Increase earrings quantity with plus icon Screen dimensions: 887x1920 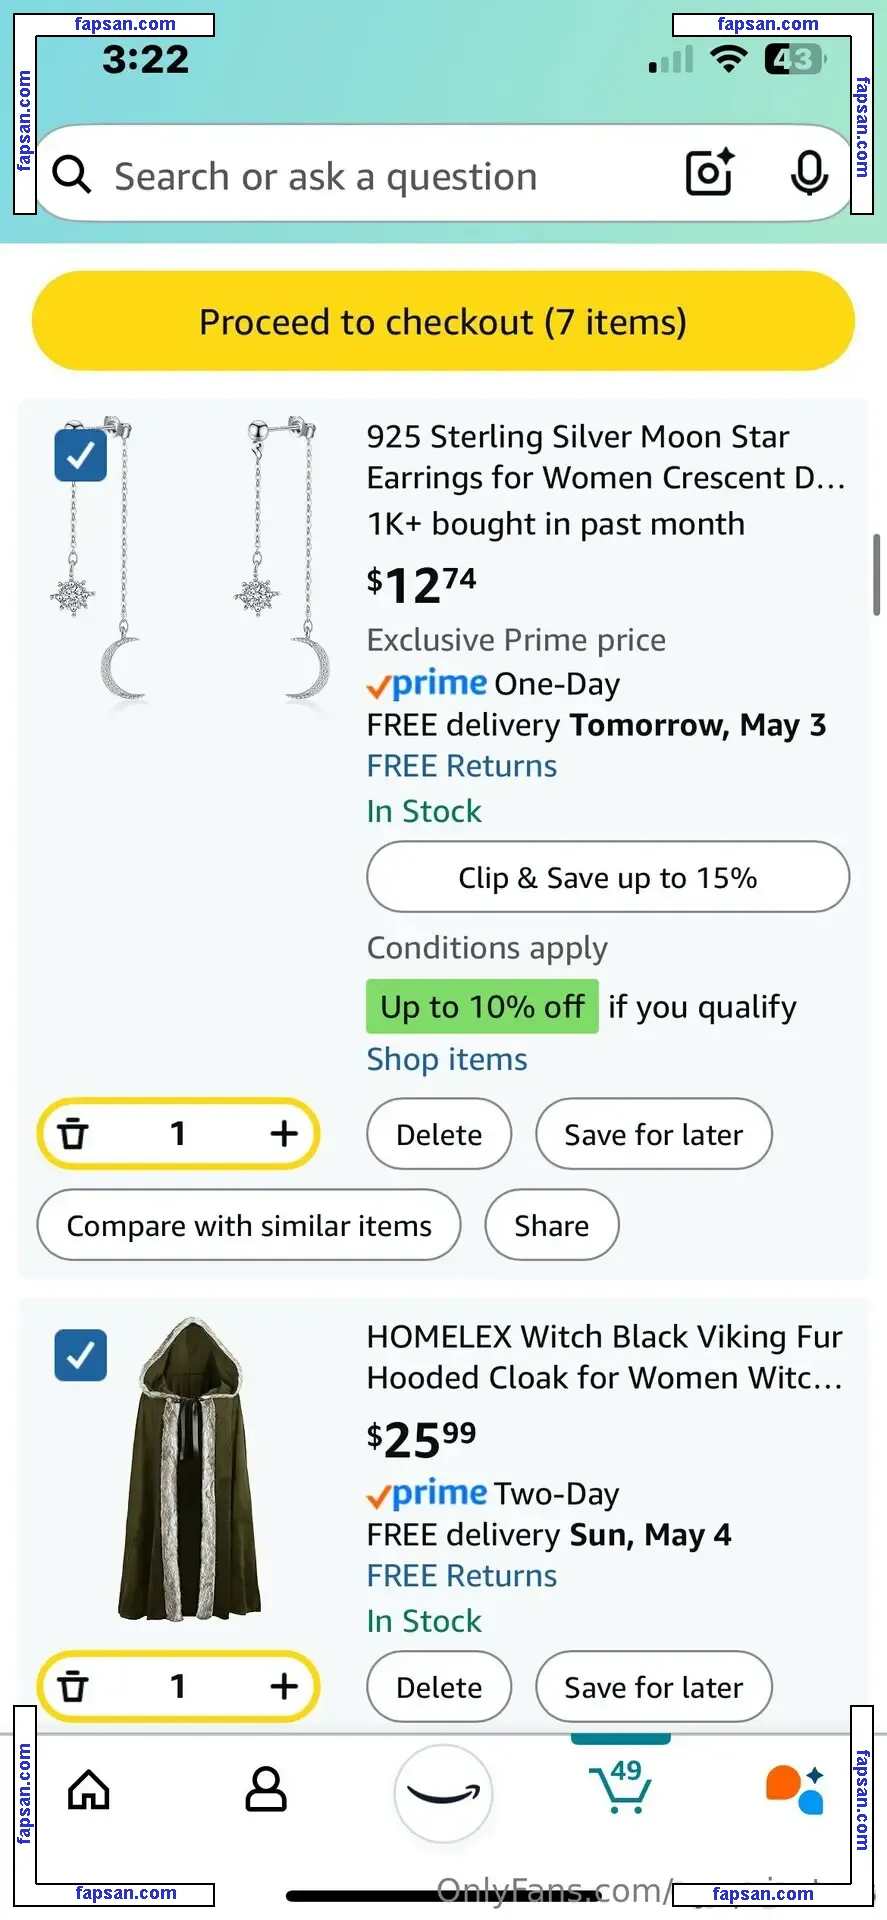click(x=284, y=1134)
